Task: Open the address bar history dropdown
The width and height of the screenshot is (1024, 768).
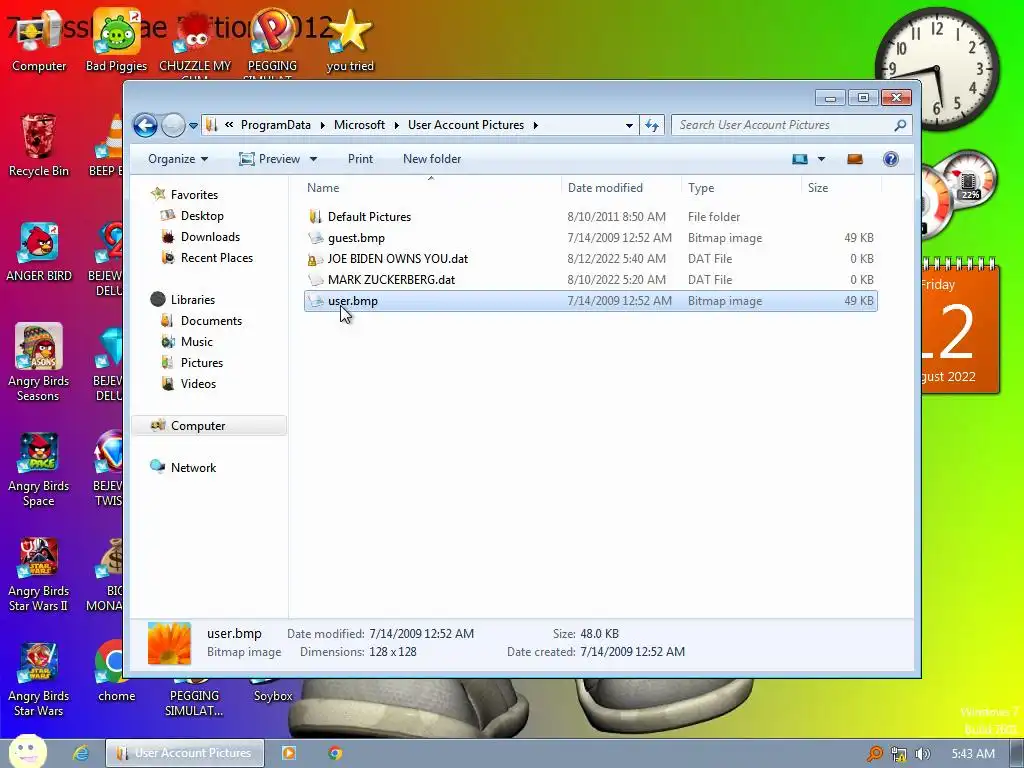Action: [629, 125]
